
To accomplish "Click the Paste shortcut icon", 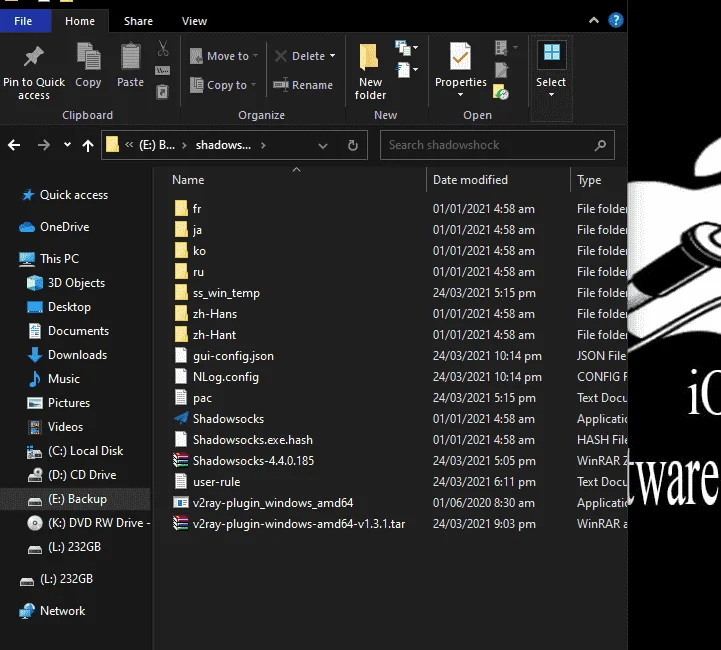I will point(163,91).
